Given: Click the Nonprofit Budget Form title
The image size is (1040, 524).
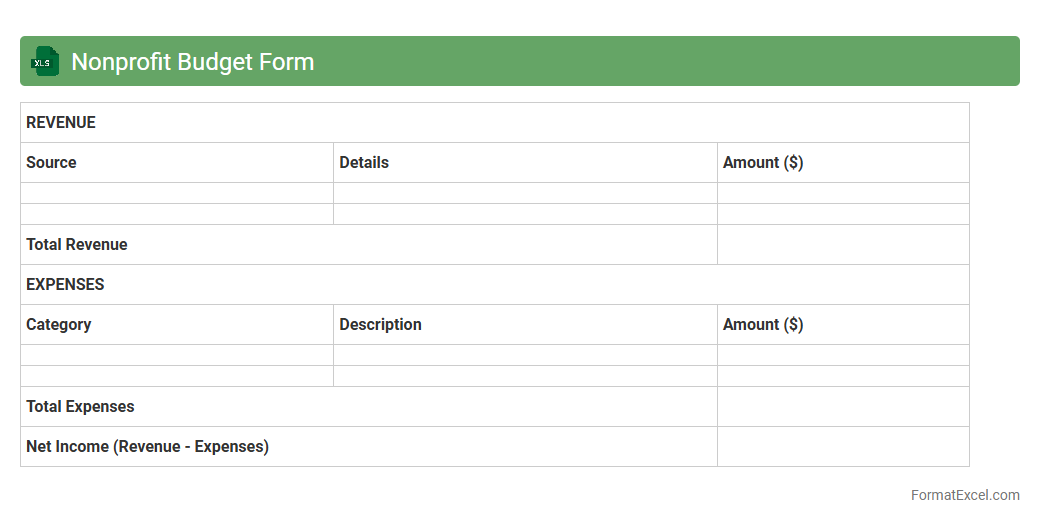Looking at the screenshot, I should coord(192,62).
